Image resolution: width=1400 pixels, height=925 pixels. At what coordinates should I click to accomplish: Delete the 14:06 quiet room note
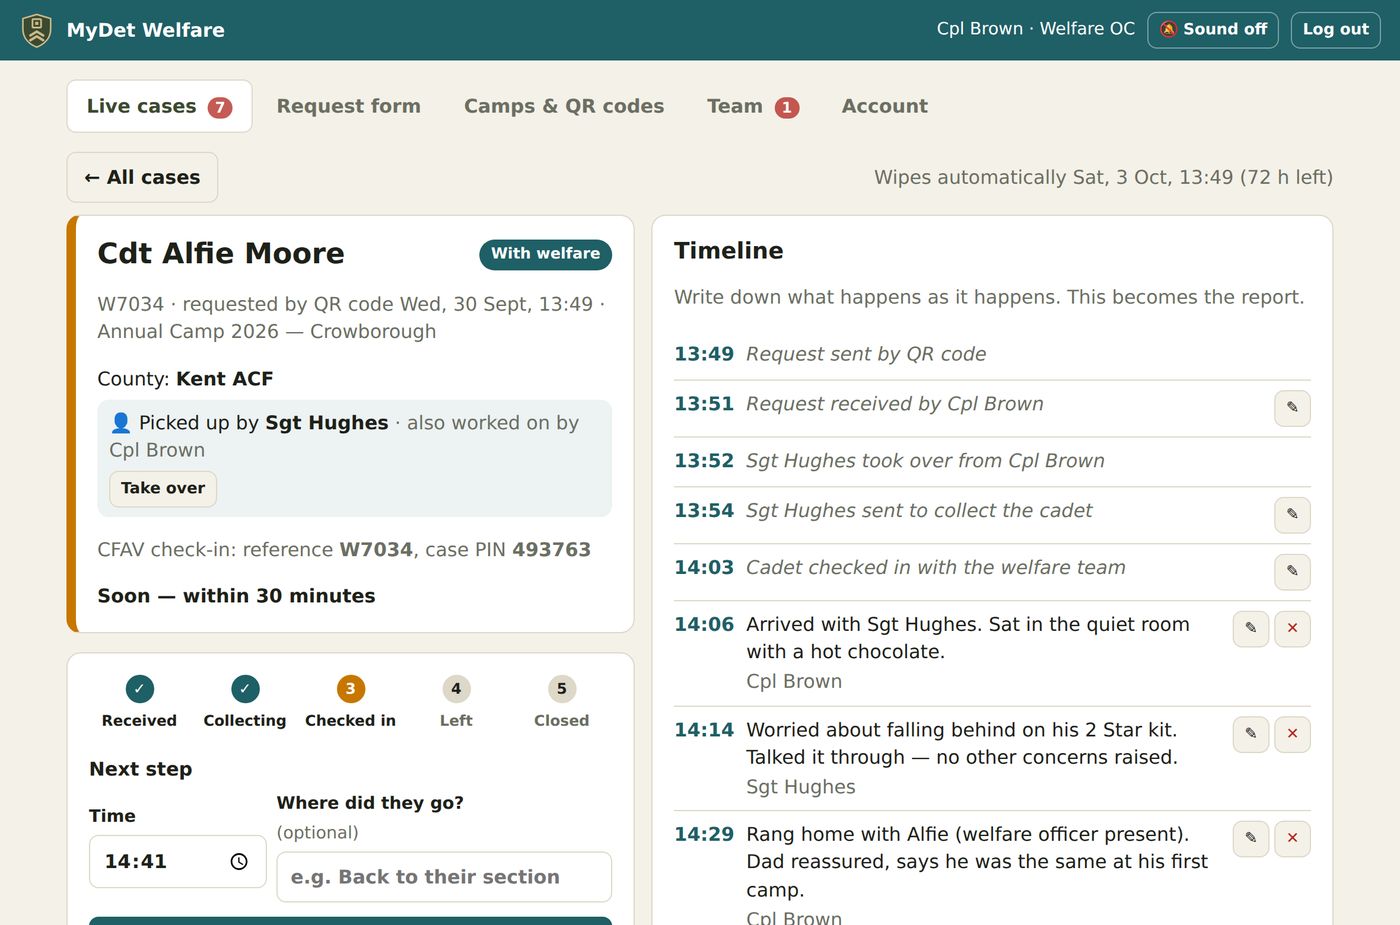[1292, 629]
